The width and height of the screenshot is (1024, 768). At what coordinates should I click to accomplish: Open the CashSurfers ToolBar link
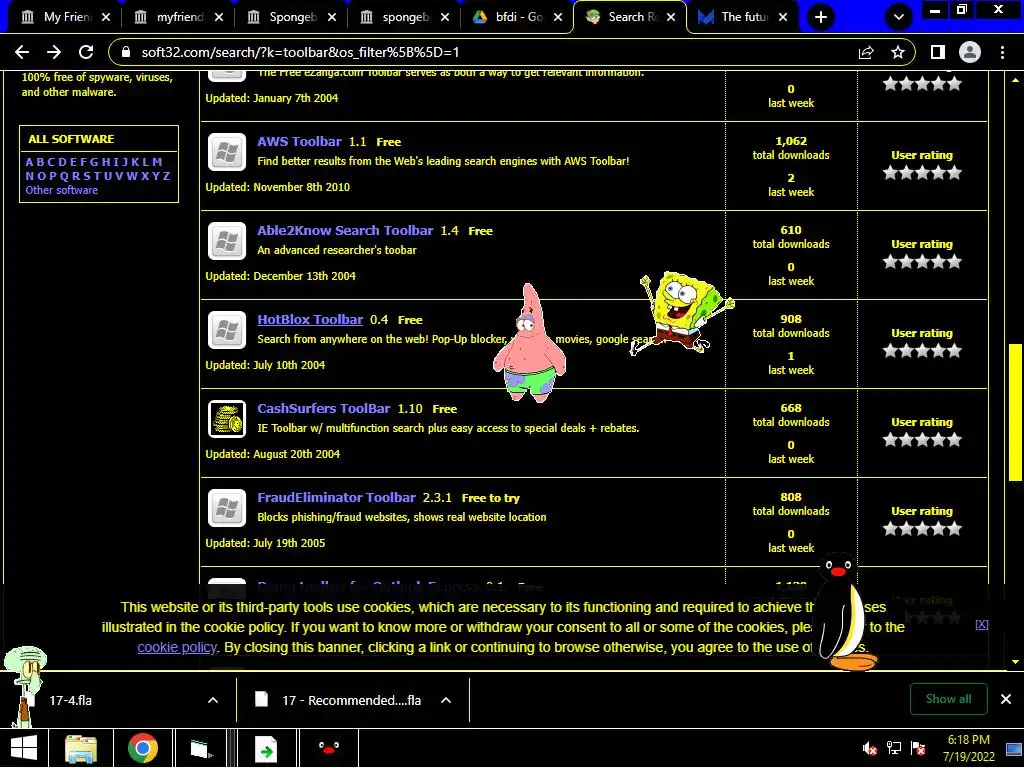click(323, 408)
